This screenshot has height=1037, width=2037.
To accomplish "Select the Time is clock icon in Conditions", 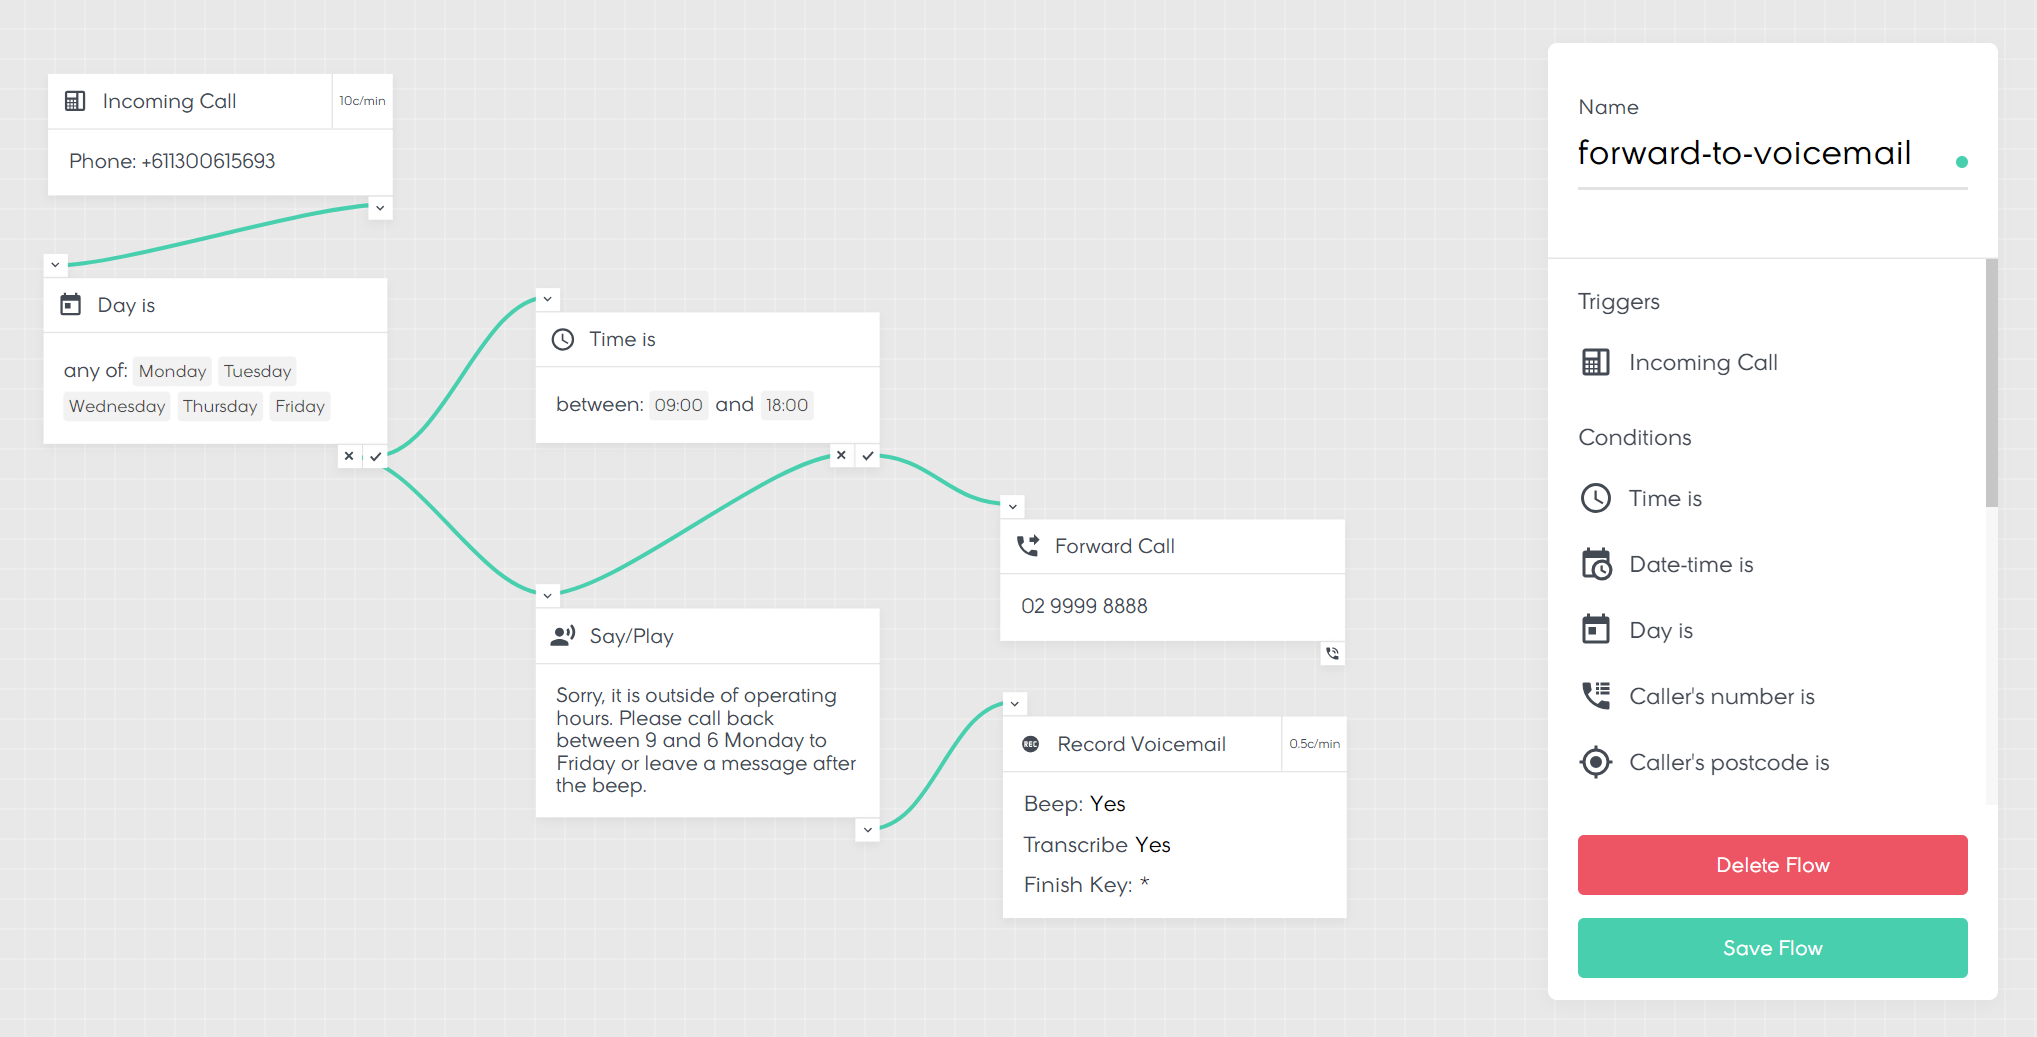I will click(x=1596, y=498).
